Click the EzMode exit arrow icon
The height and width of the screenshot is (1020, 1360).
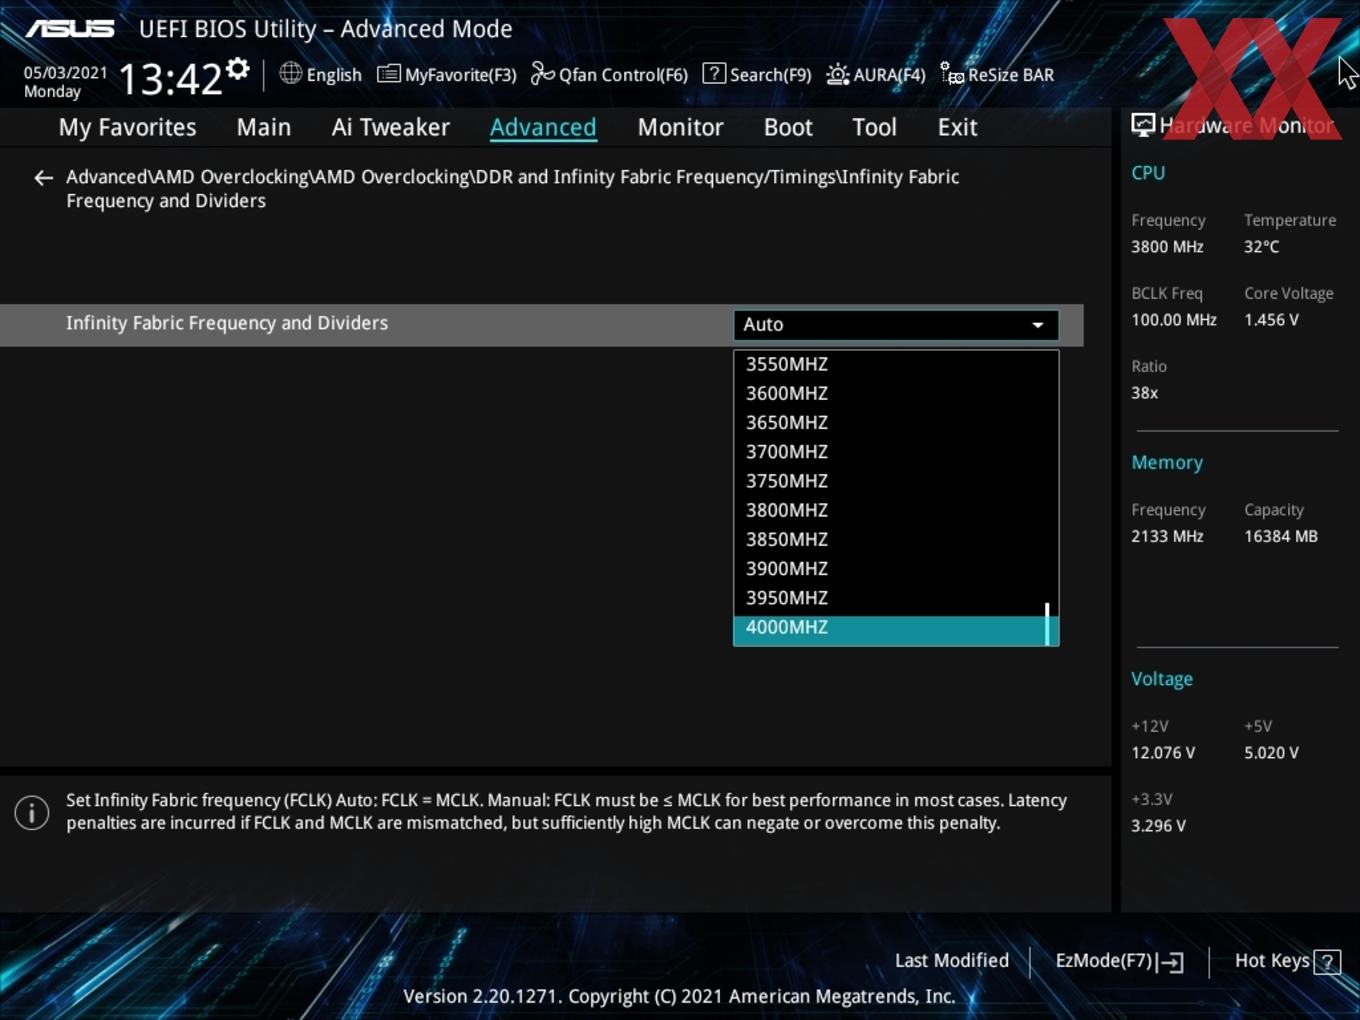click(x=1172, y=962)
